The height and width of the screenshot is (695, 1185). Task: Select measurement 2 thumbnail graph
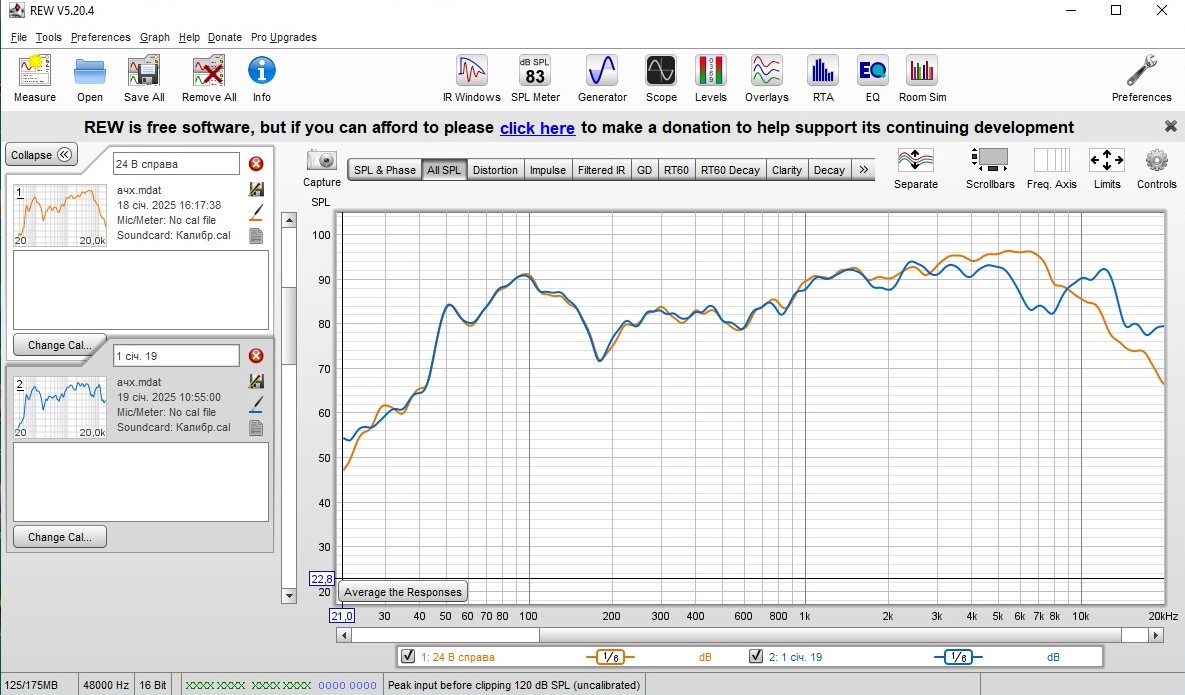[x=60, y=407]
